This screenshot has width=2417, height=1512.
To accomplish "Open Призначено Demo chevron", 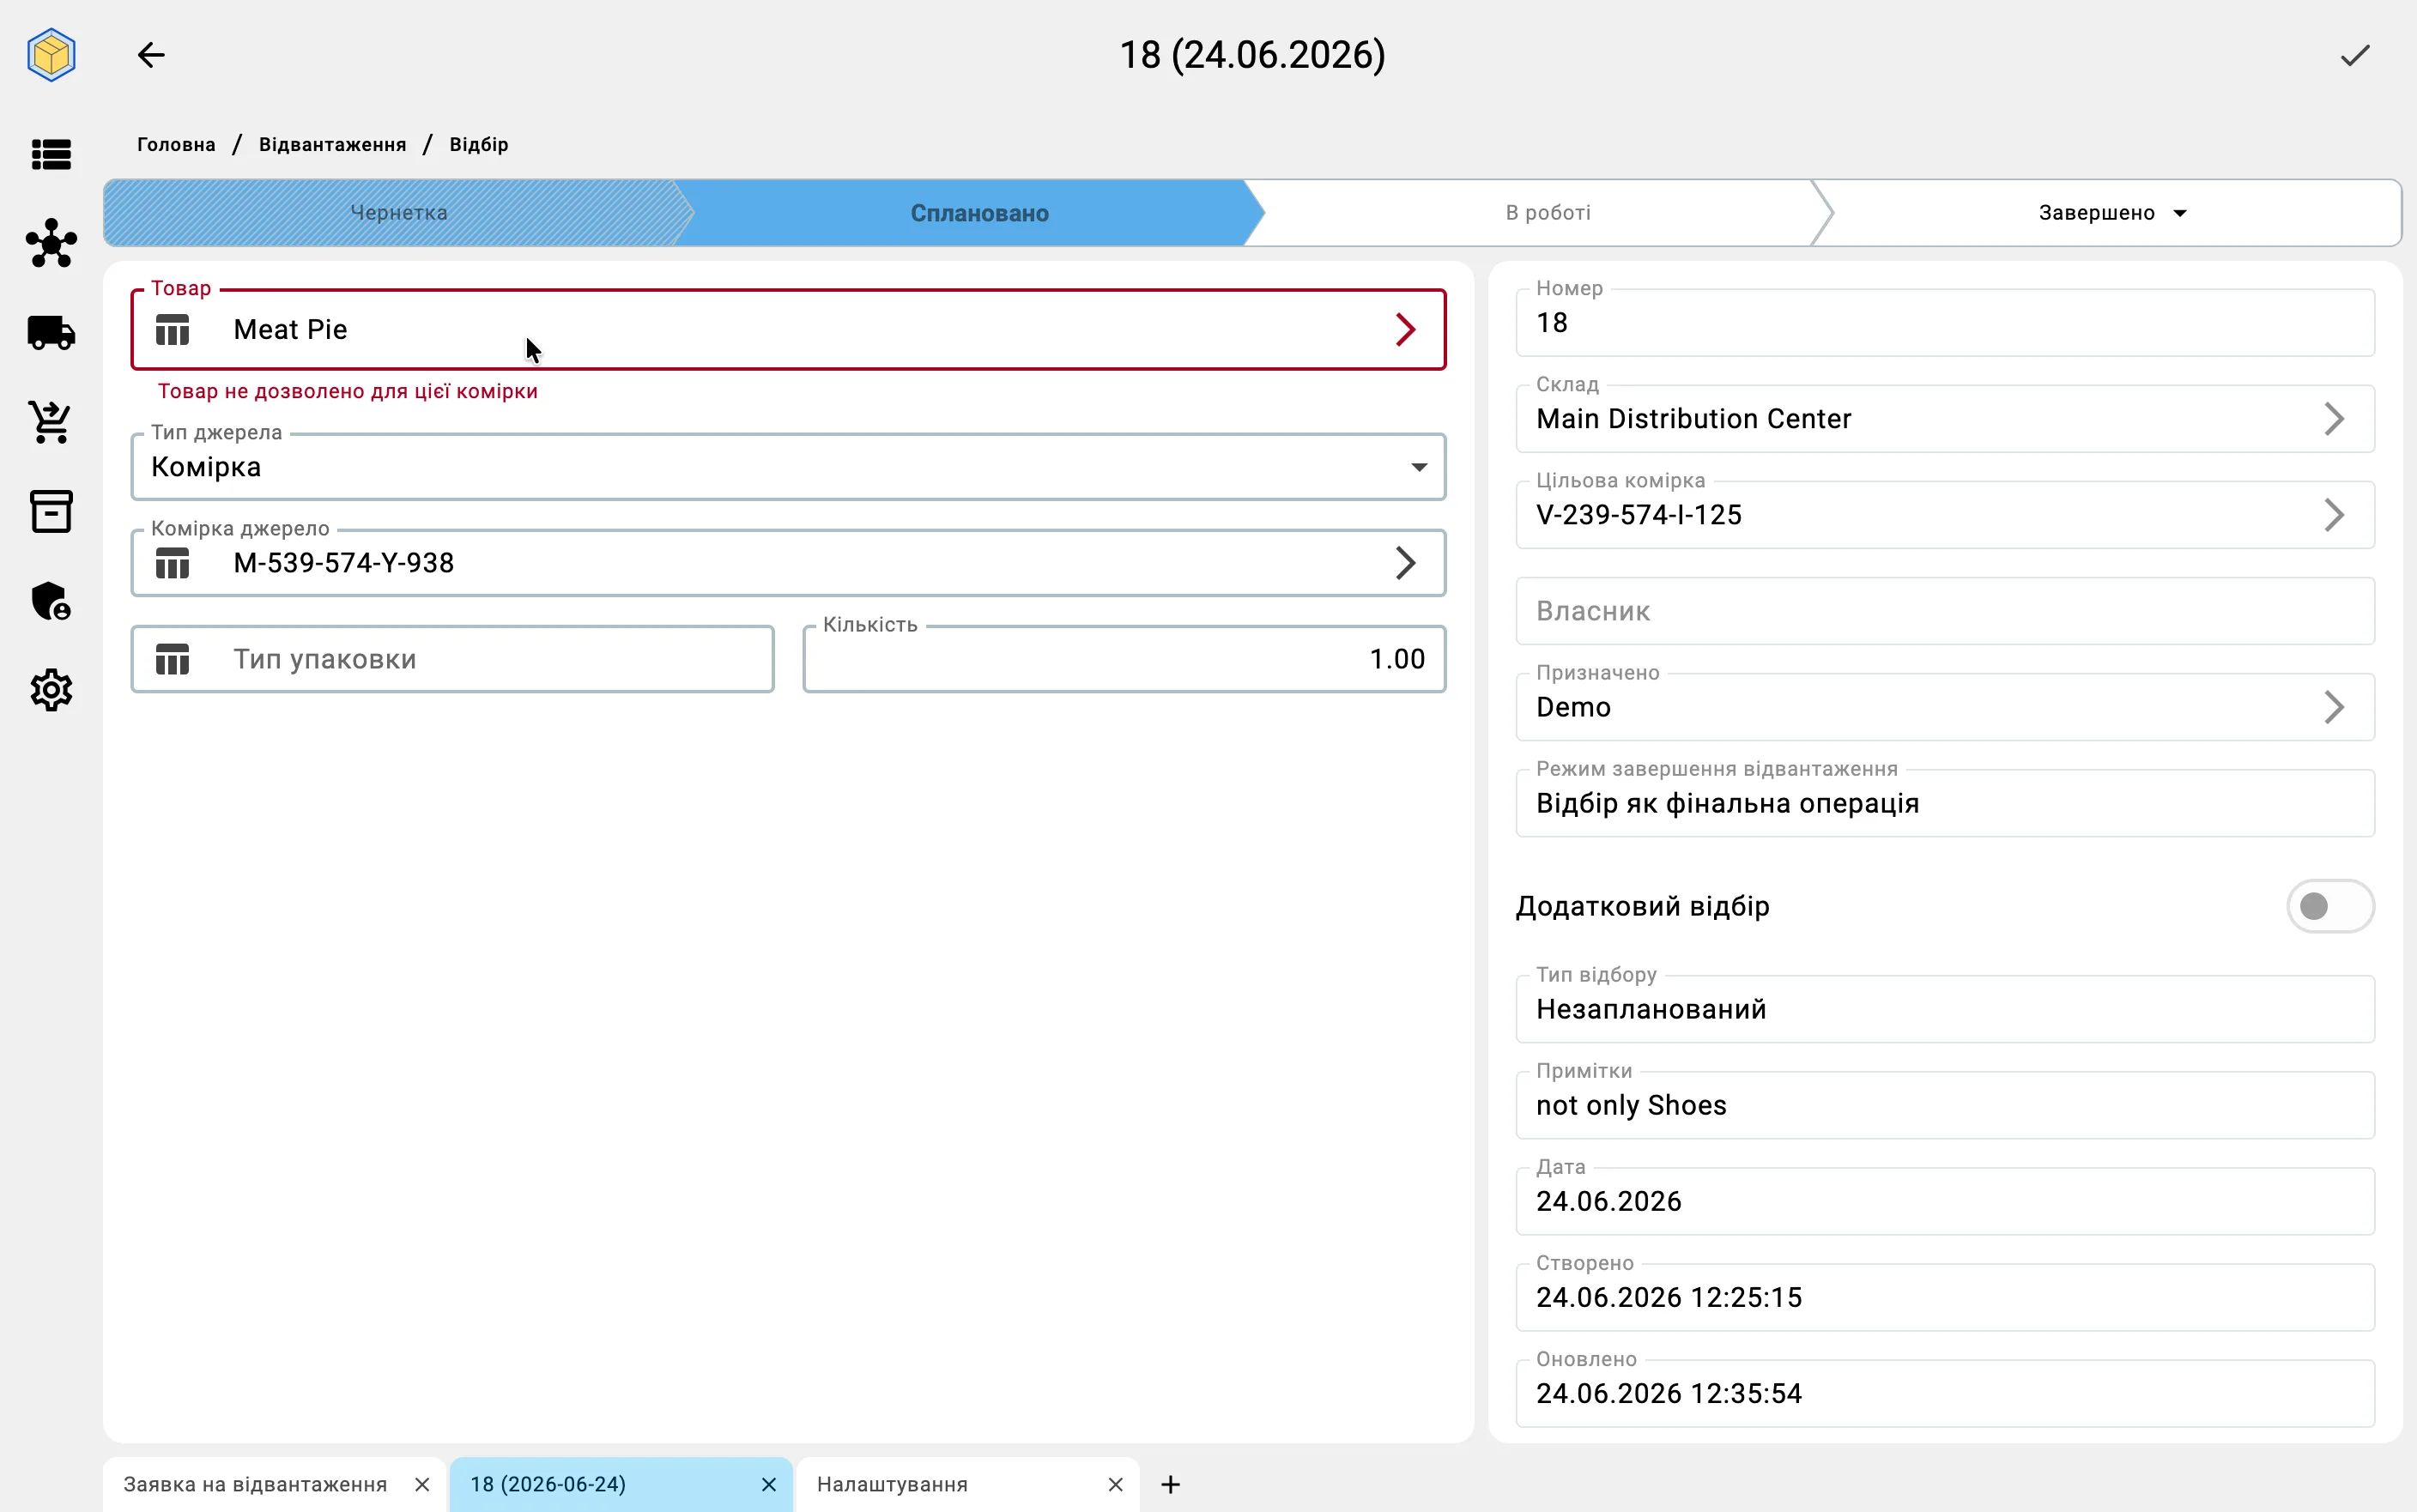I will click(x=2334, y=707).
